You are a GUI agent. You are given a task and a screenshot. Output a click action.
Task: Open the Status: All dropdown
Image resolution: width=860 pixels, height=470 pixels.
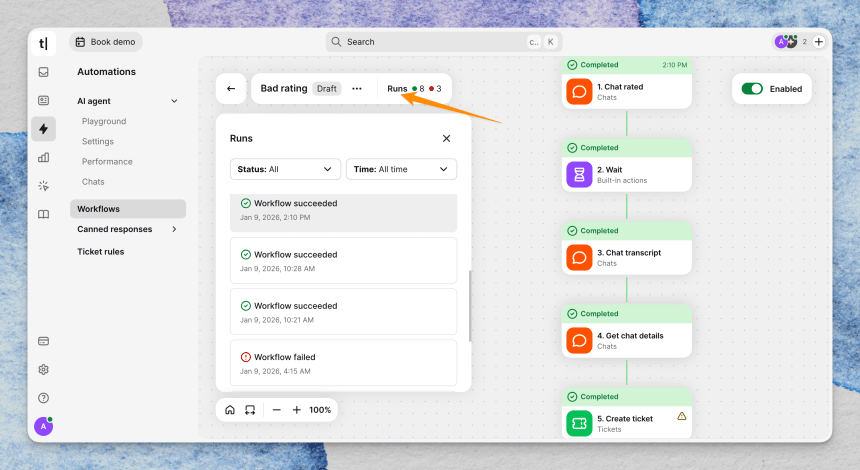click(x=285, y=169)
